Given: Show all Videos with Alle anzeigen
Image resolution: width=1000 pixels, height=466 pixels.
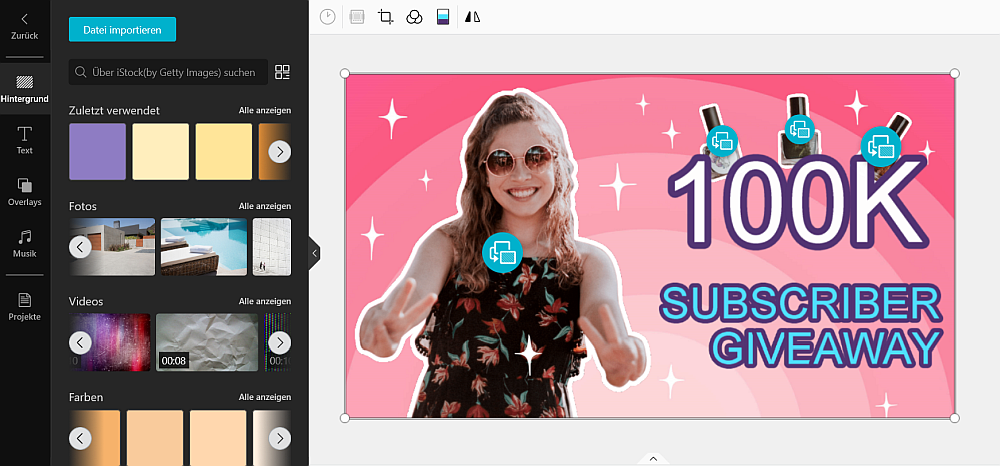Looking at the screenshot, I should [265, 301].
